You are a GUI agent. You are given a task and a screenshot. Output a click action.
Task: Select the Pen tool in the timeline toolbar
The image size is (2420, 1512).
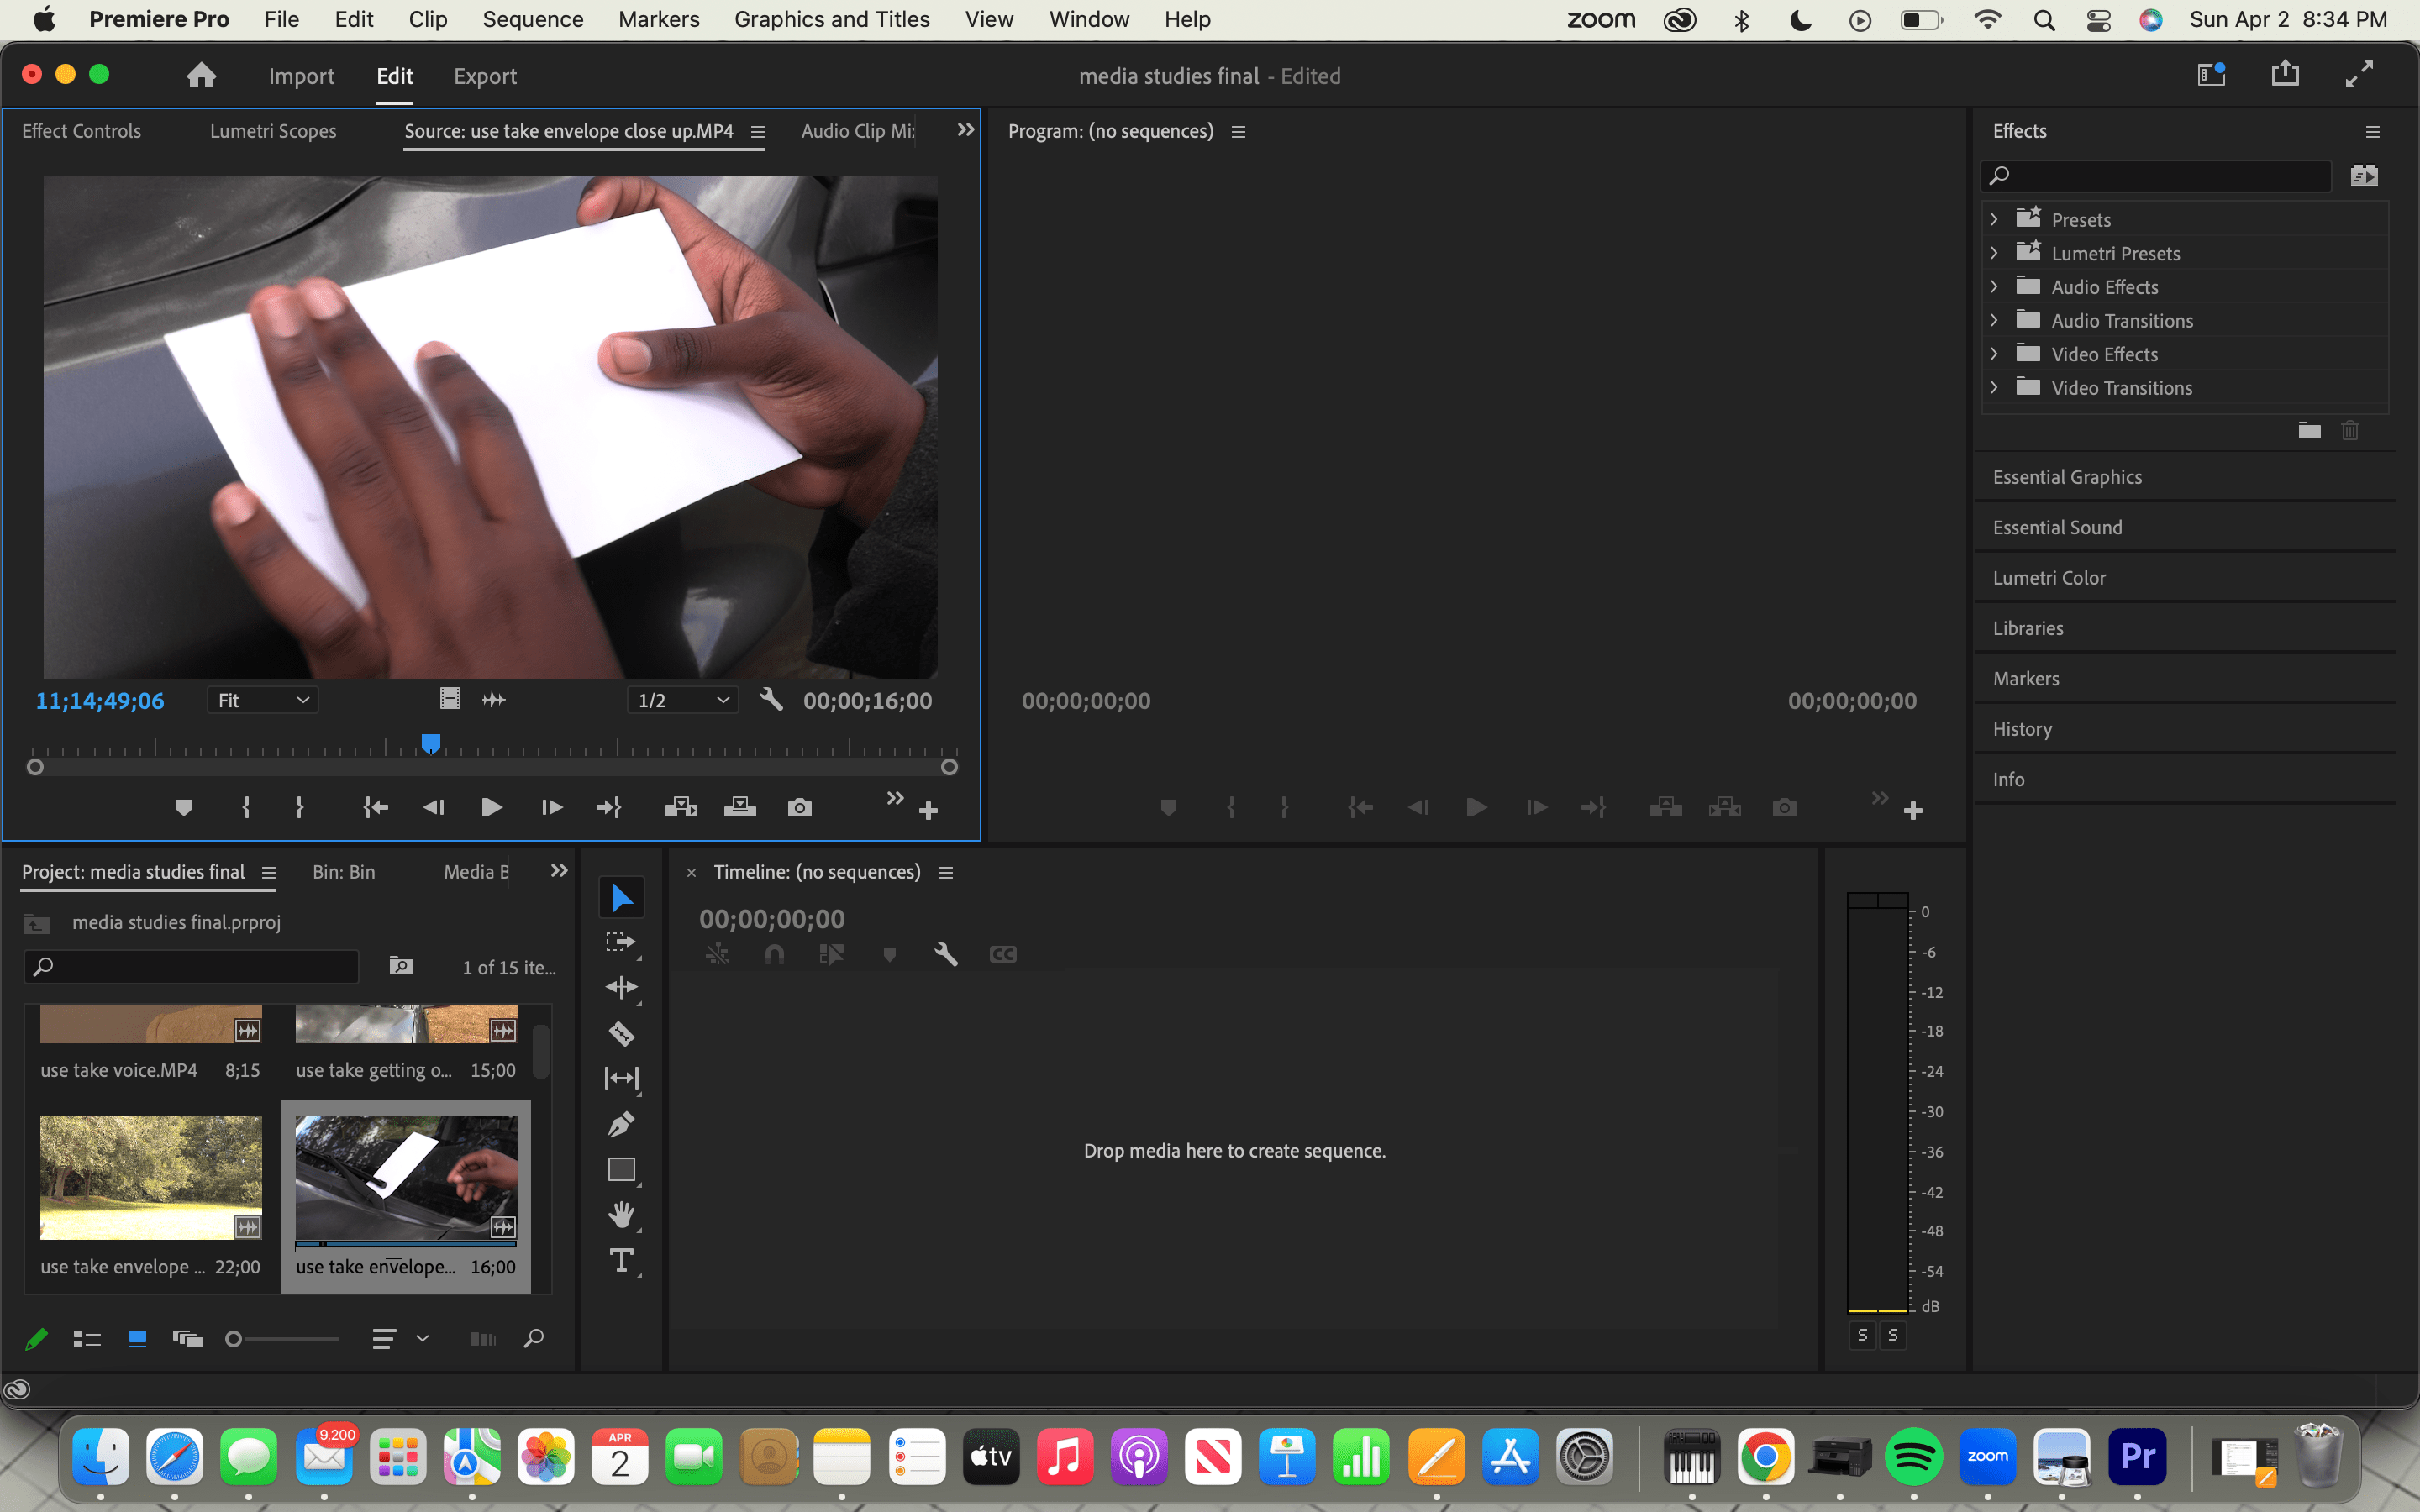tap(622, 1123)
